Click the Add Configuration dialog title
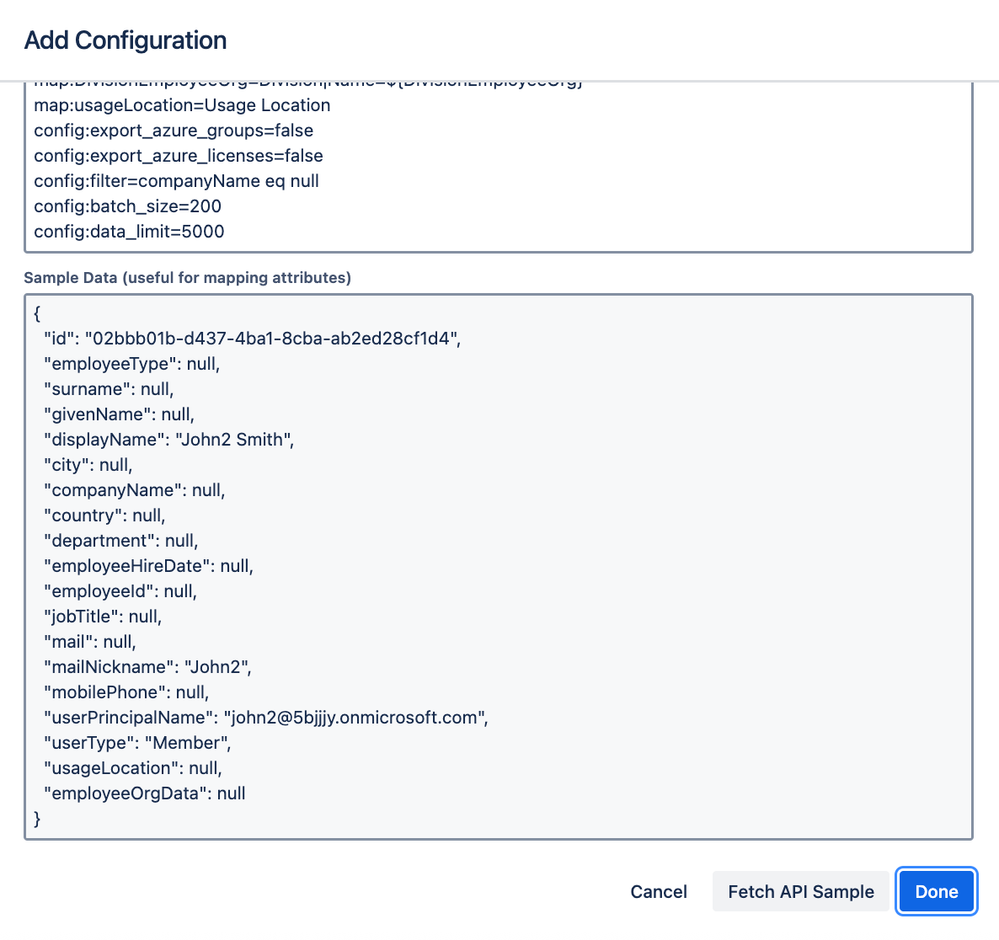 click(x=125, y=40)
